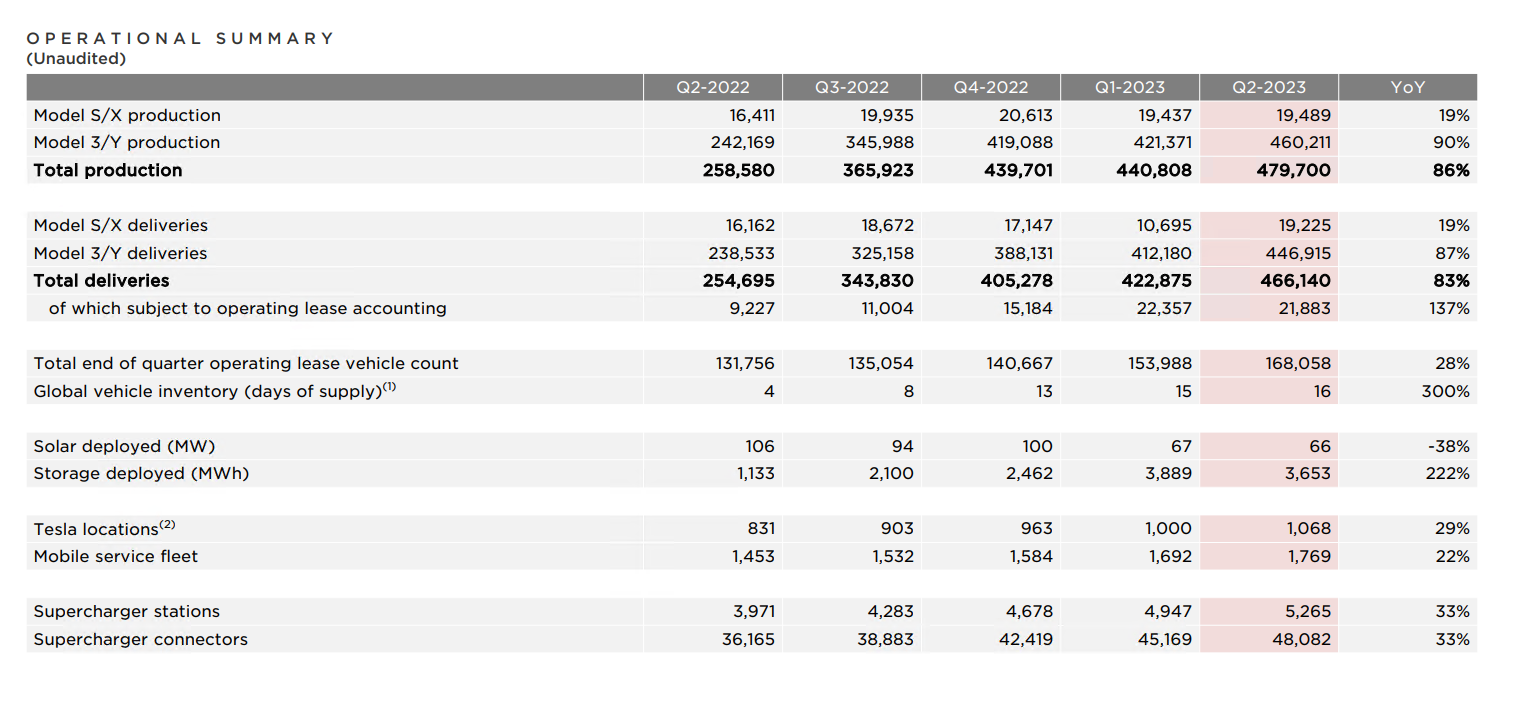
Task: Select Supercharger connectors value 42,419
Action: coord(1025,639)
